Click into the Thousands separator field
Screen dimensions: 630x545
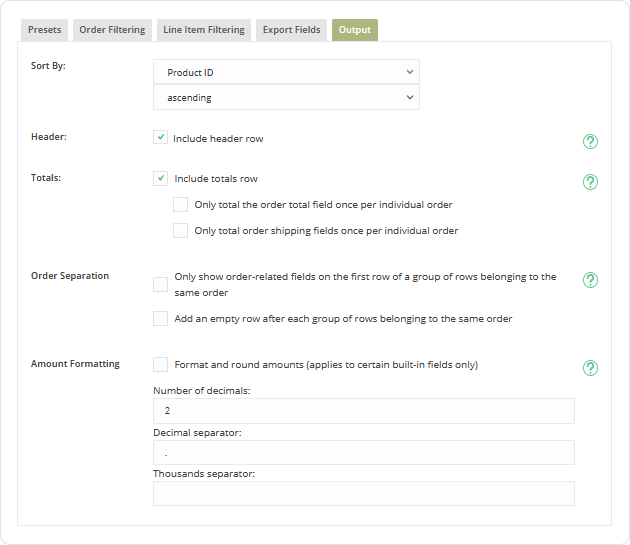tap(363, 494)
